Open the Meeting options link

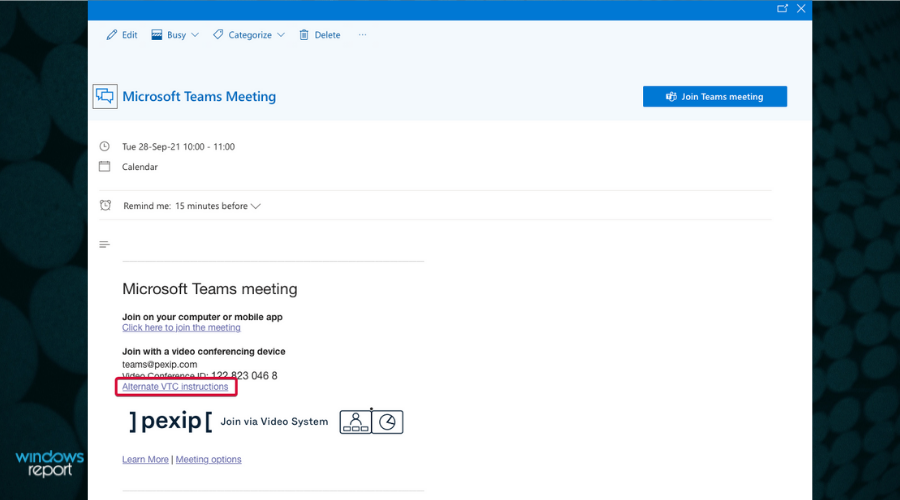click(x=208, y=459)
